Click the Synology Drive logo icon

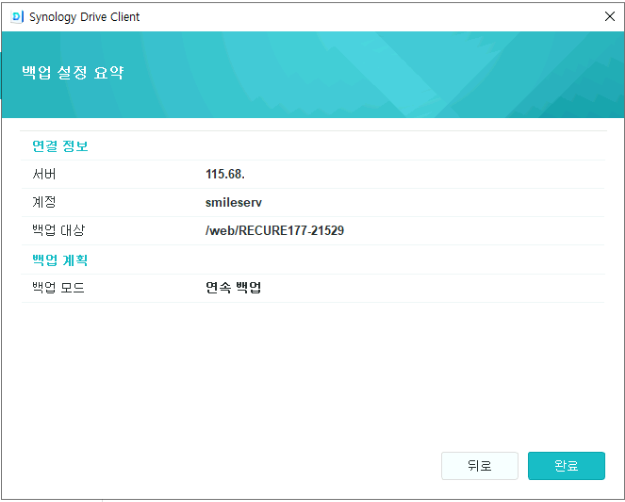pos(17,17)
